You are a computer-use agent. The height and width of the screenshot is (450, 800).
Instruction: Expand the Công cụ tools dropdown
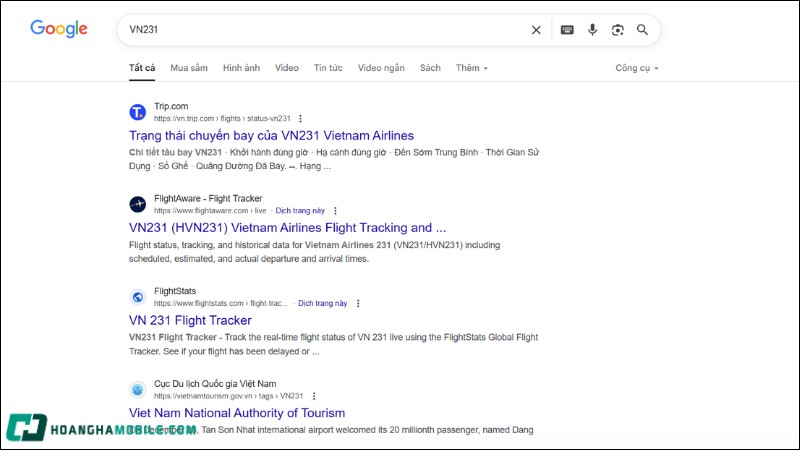click(637, 68)
